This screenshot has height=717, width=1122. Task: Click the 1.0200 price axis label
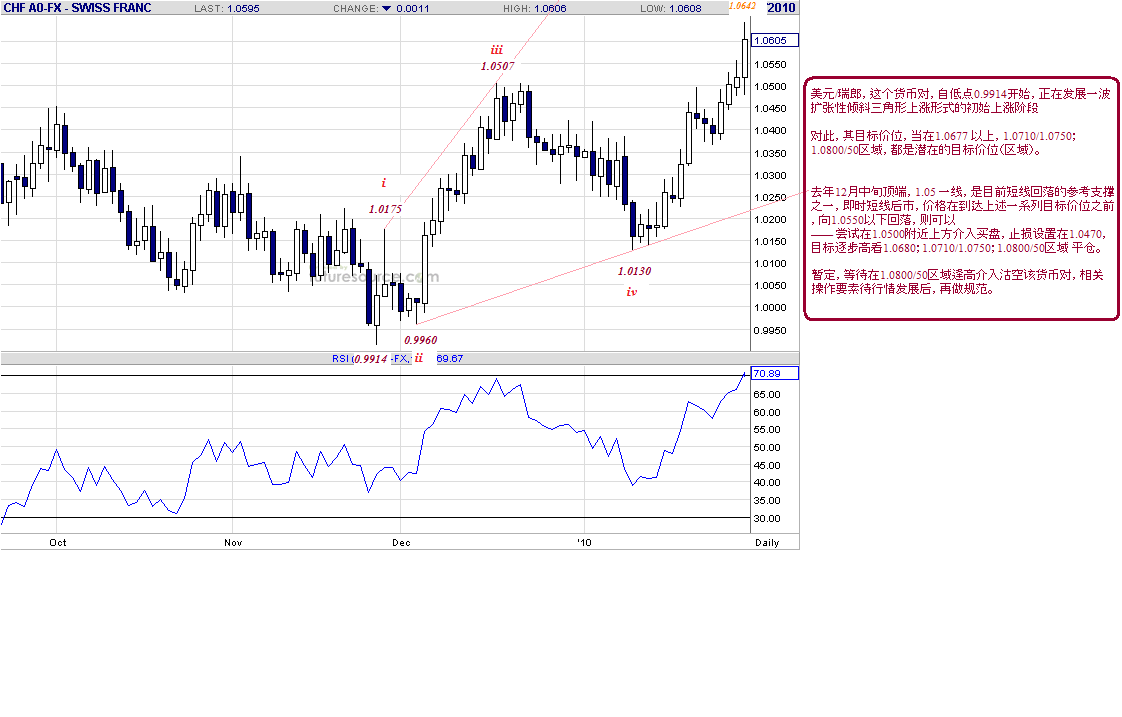(x=770, y=220)
